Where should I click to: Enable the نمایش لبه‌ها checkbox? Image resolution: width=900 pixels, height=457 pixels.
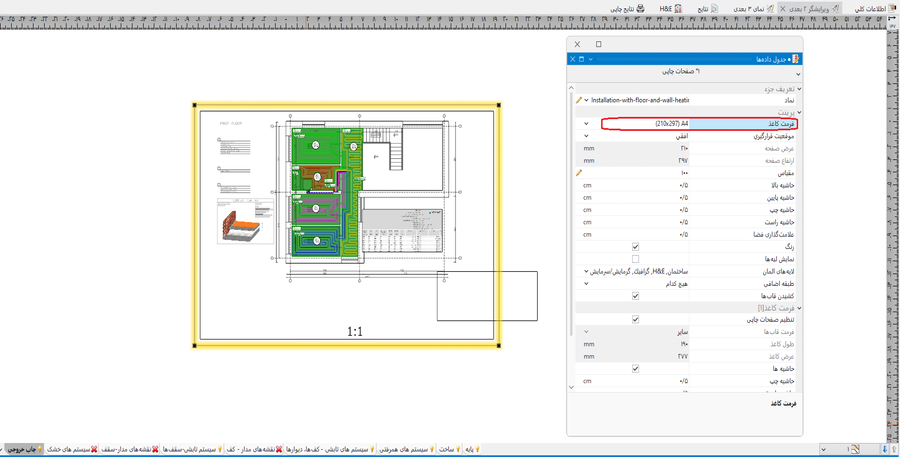[635, 259]
